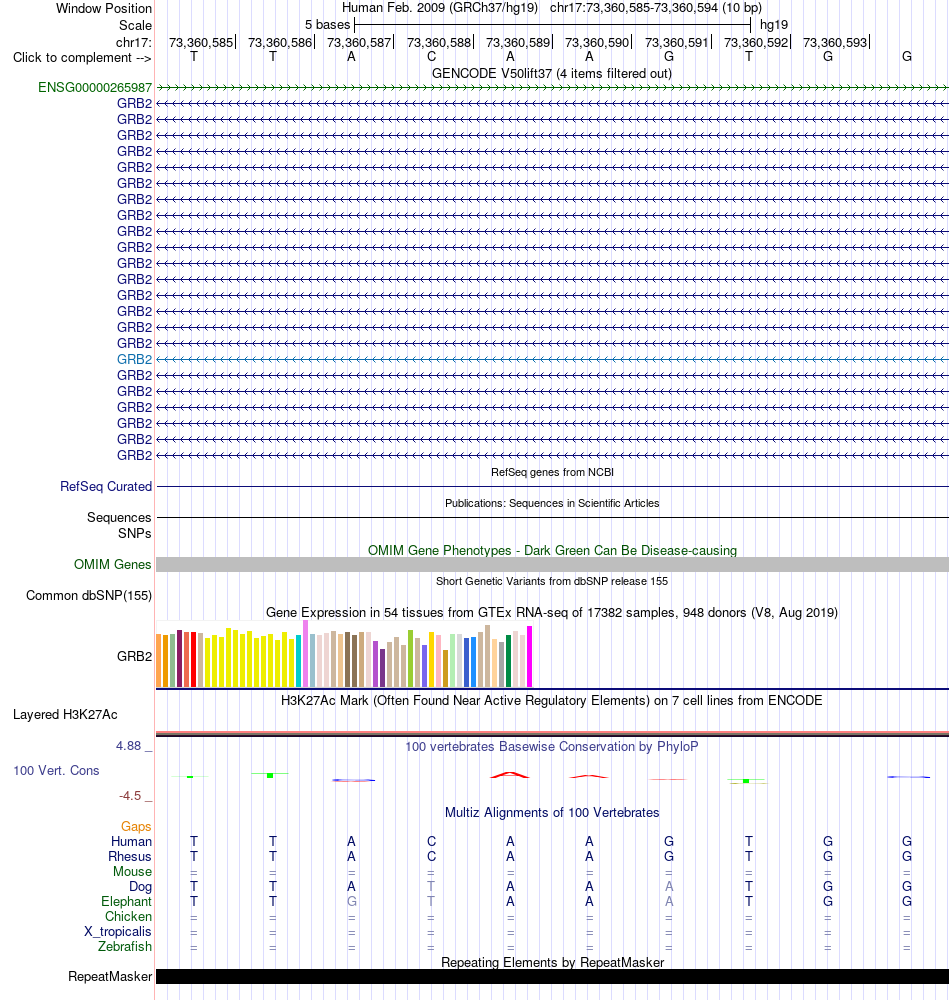Image resolution: width=950 pixels, height=1000 pixels.
Task: Open 'Multiz Alignments of 100 Vertebrates' title
Action: pyautogui.click(x=552, y=812)
